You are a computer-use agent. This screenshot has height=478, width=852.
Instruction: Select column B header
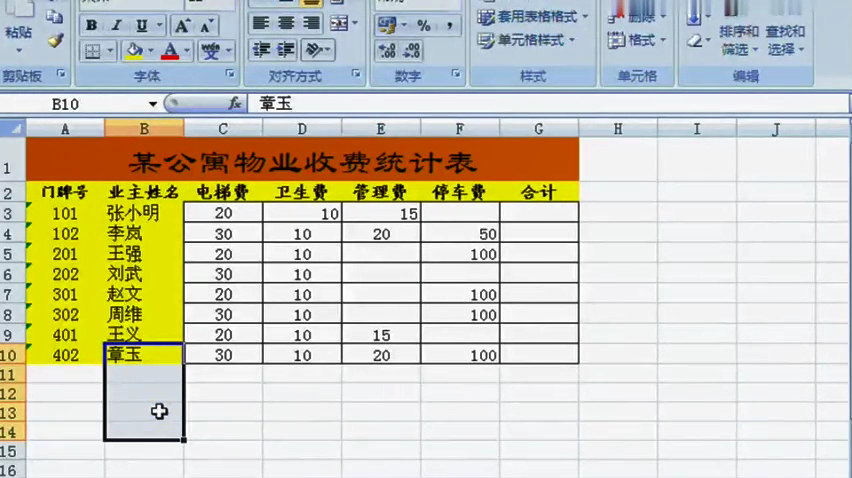pos(144,129)
